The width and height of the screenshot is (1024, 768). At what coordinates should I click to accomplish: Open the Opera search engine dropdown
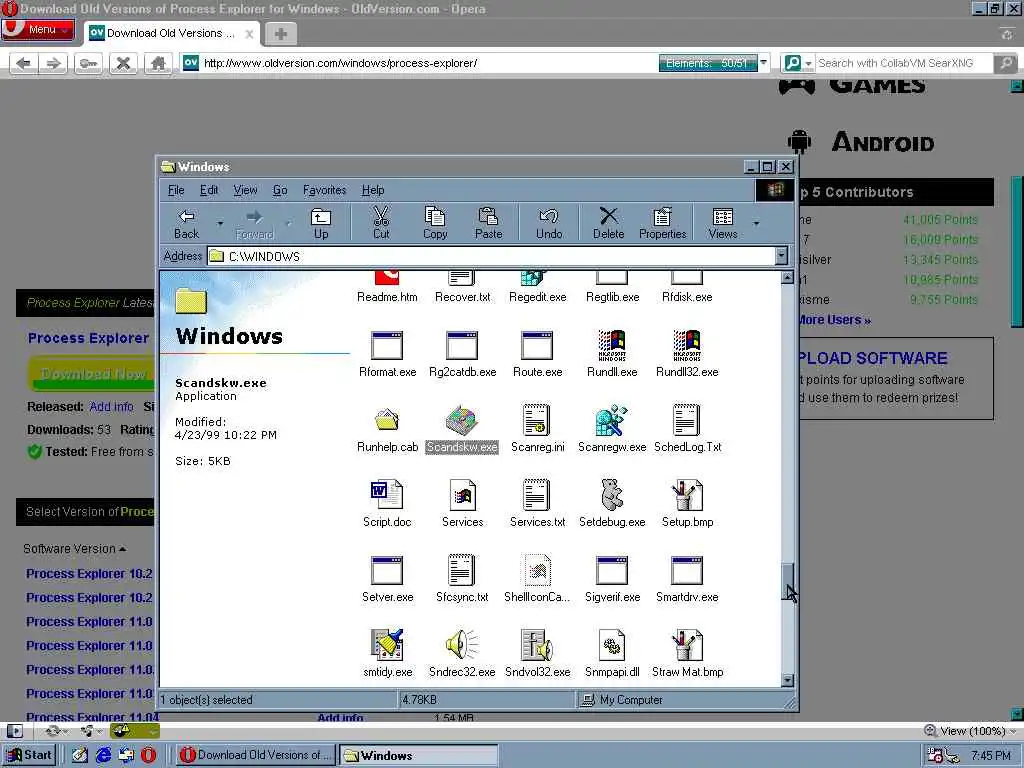coord(808,63)
